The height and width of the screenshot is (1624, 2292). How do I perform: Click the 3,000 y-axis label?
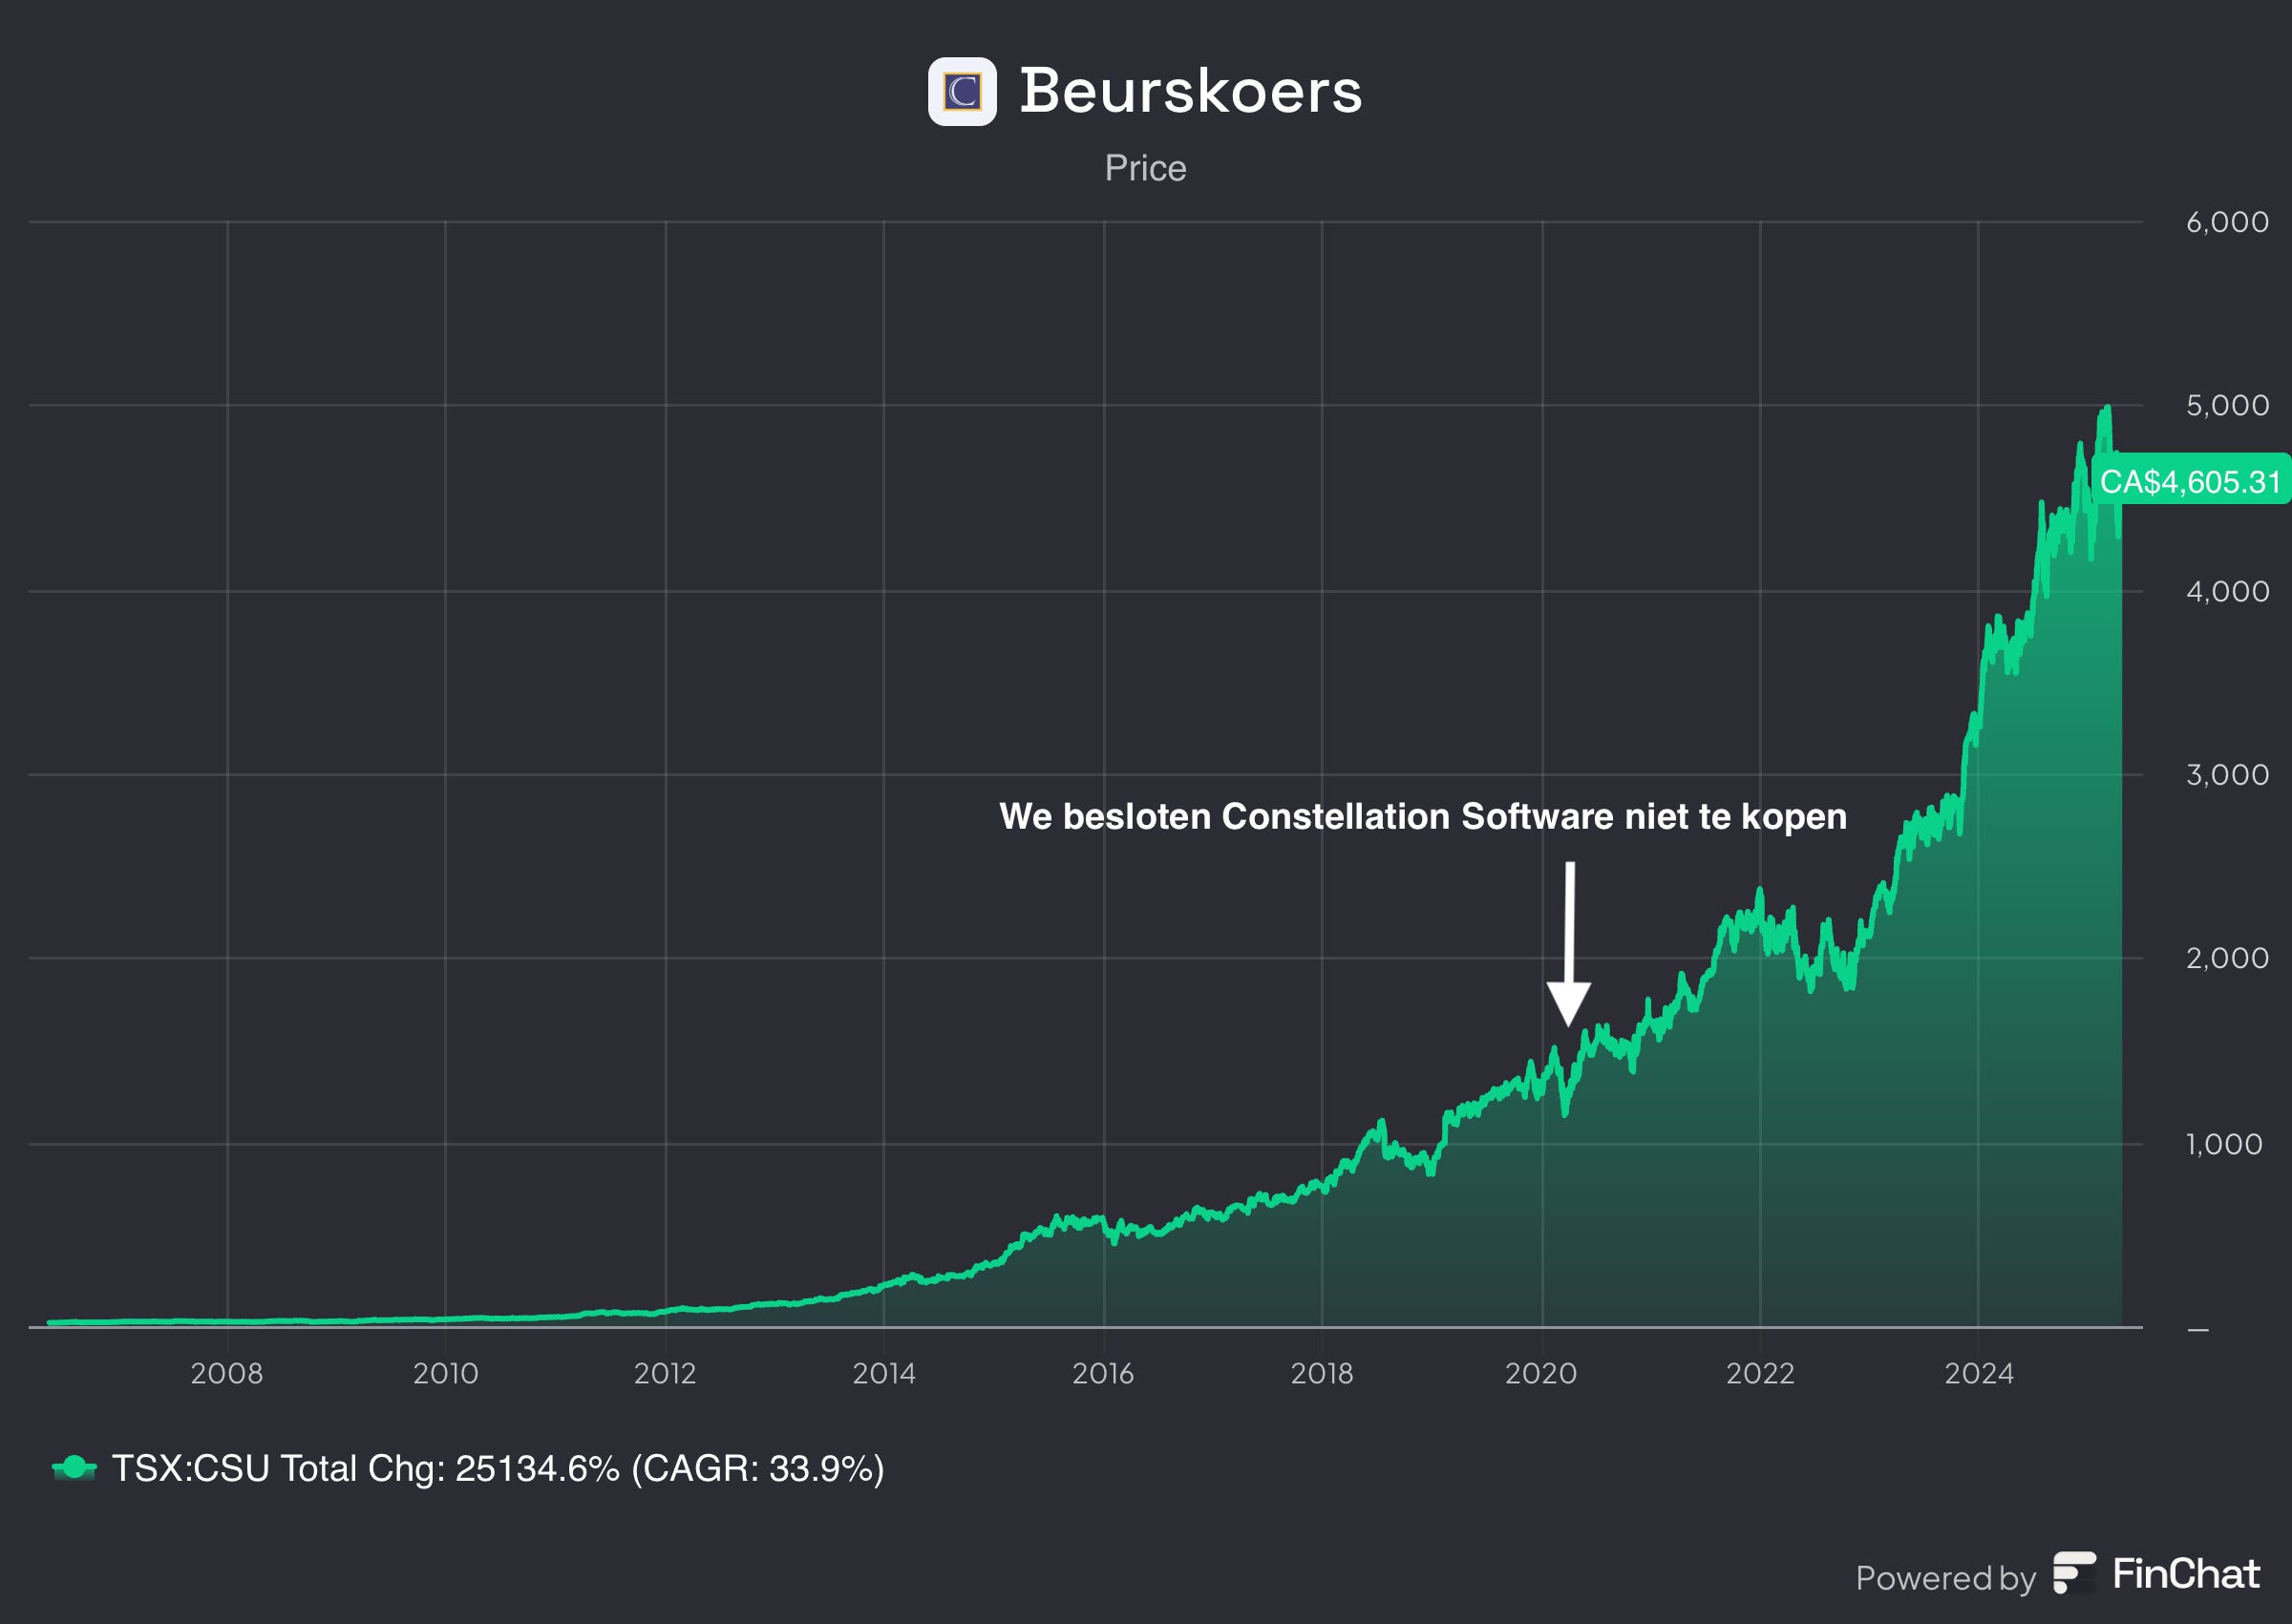2227,775
